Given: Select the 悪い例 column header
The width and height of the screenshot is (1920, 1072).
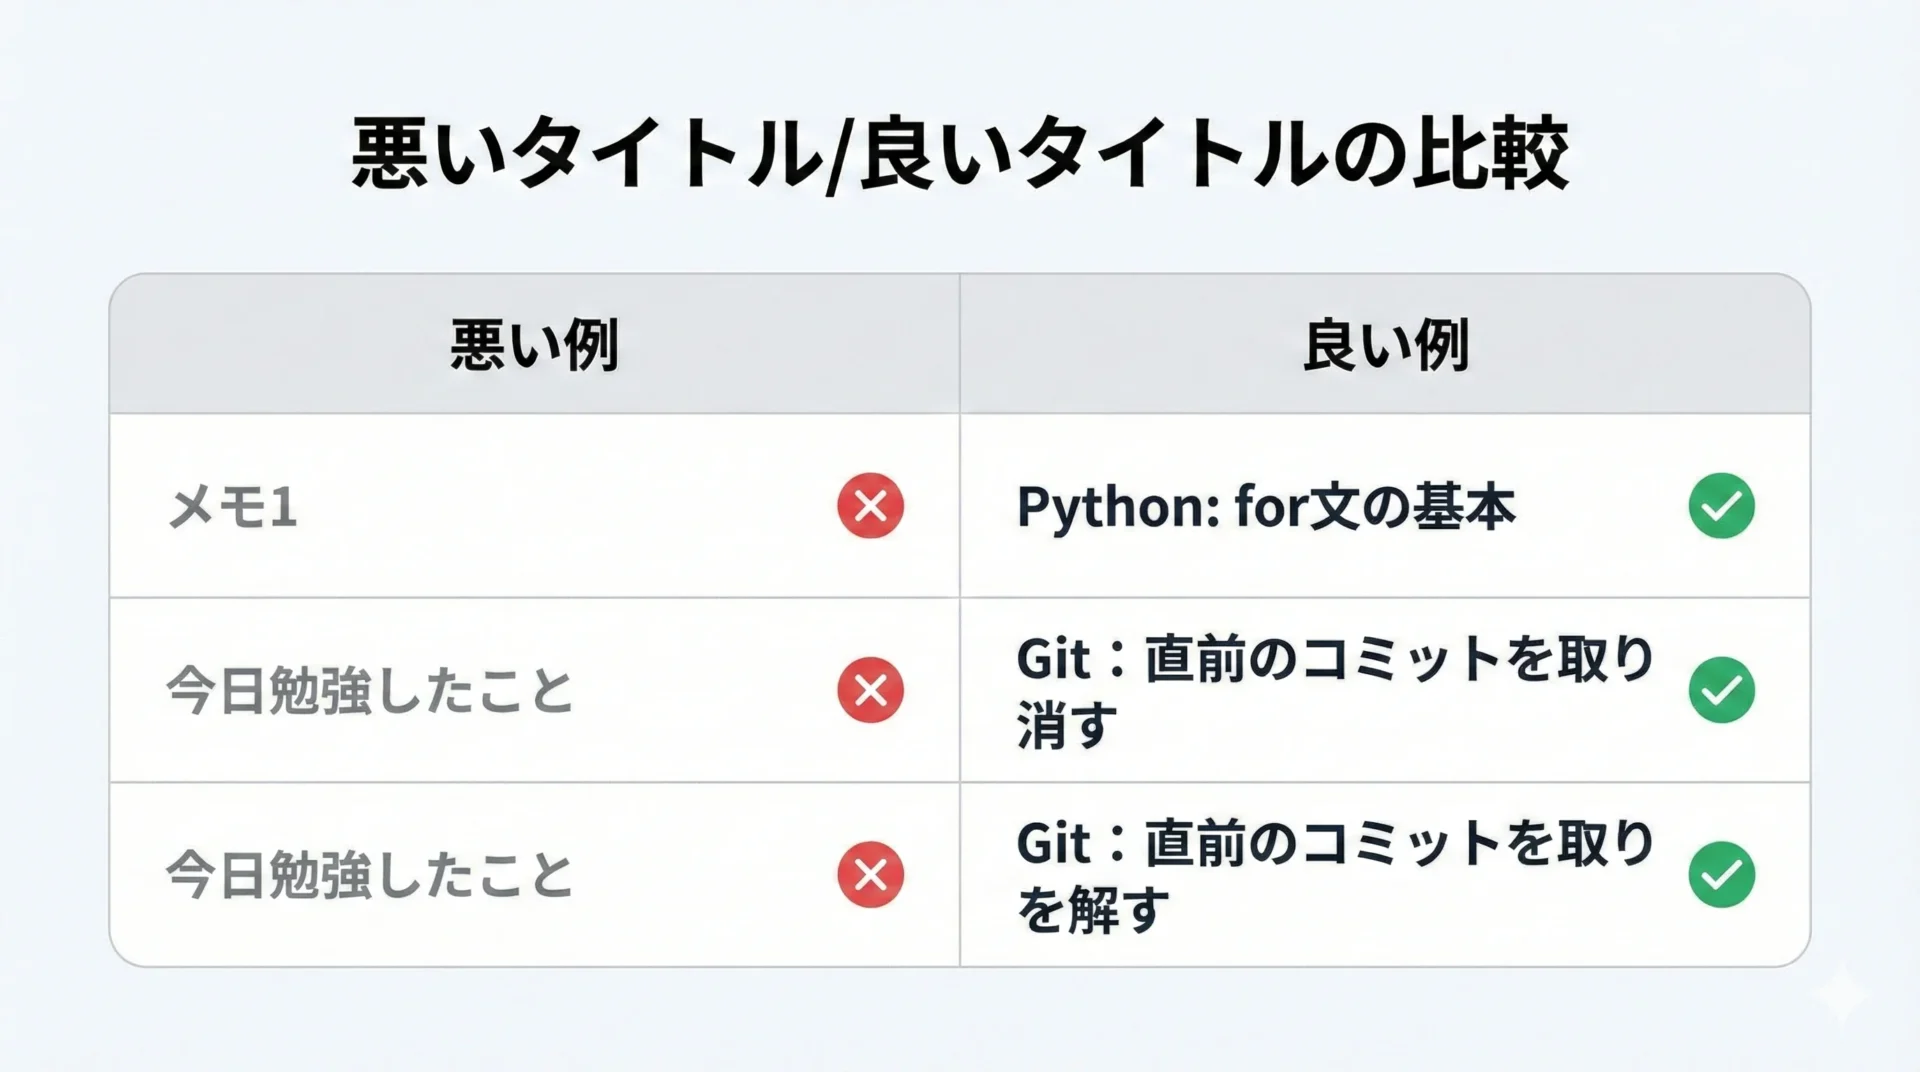Looking at the screenshot, I should pos(534,345).
